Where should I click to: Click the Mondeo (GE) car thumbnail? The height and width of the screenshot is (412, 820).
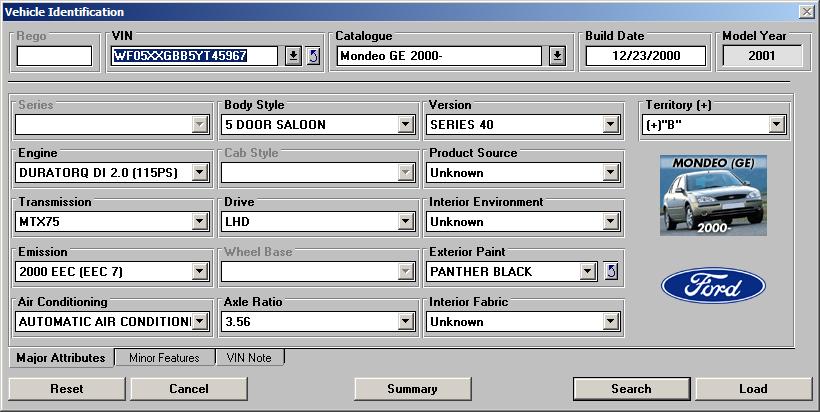[713, 195]
